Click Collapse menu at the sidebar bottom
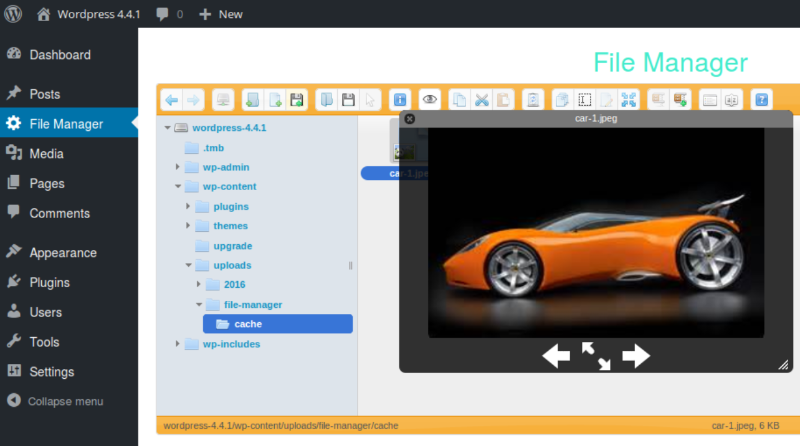800x446 pixels. pyautogui.click(x=65, y=401)
